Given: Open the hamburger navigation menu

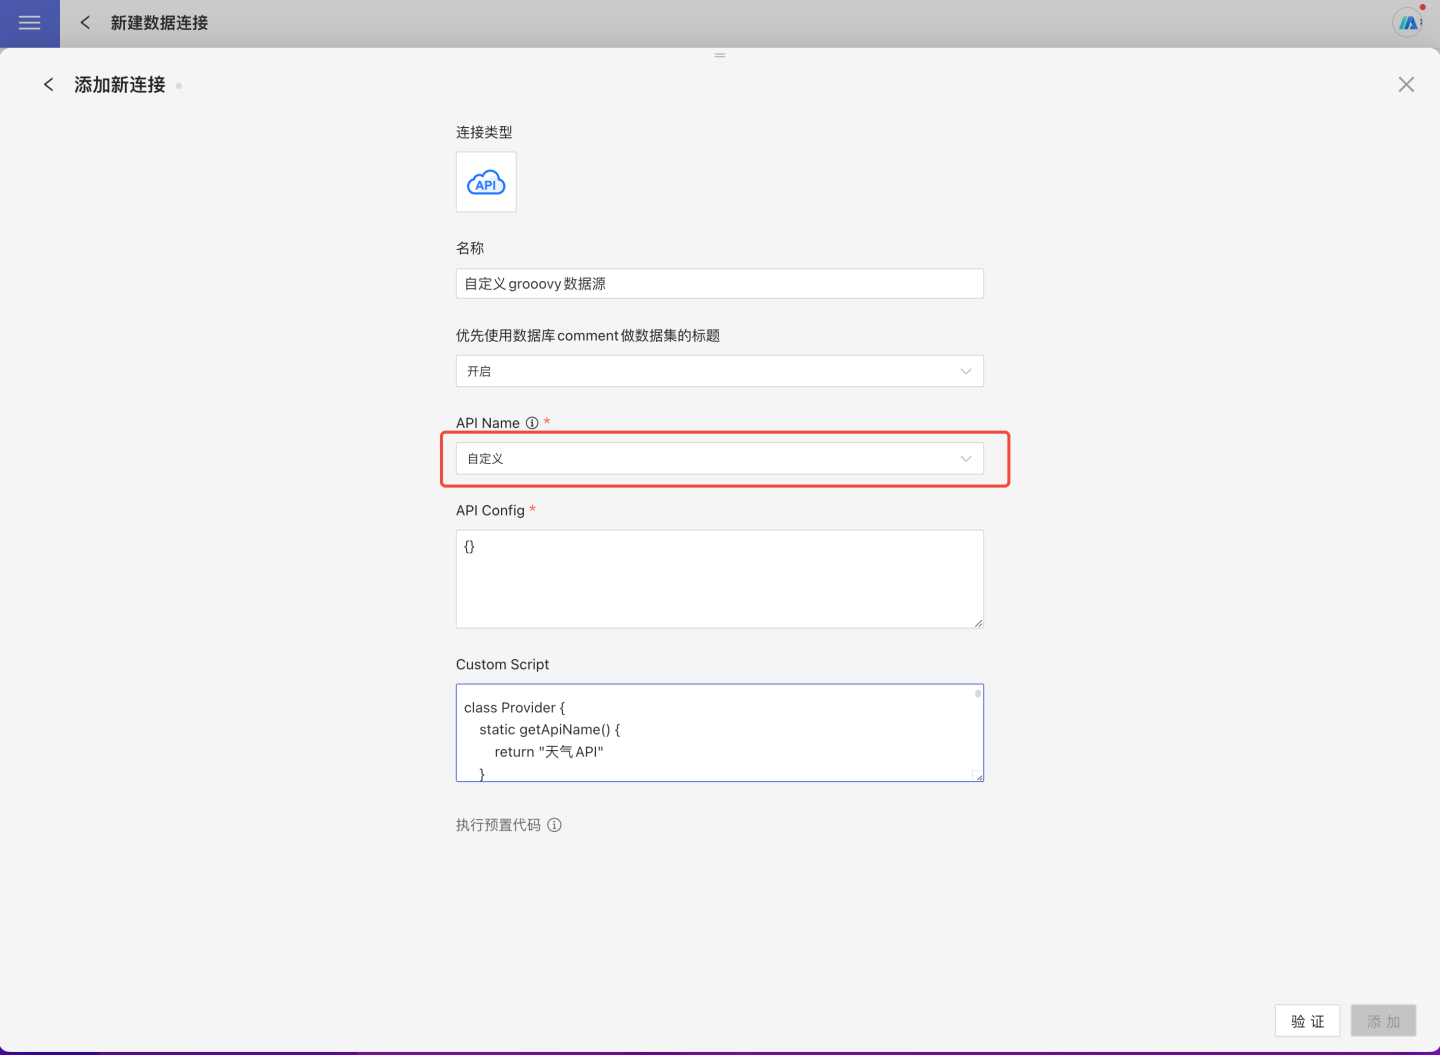Looking at the screenshot, I should click(x=30, y=23).
